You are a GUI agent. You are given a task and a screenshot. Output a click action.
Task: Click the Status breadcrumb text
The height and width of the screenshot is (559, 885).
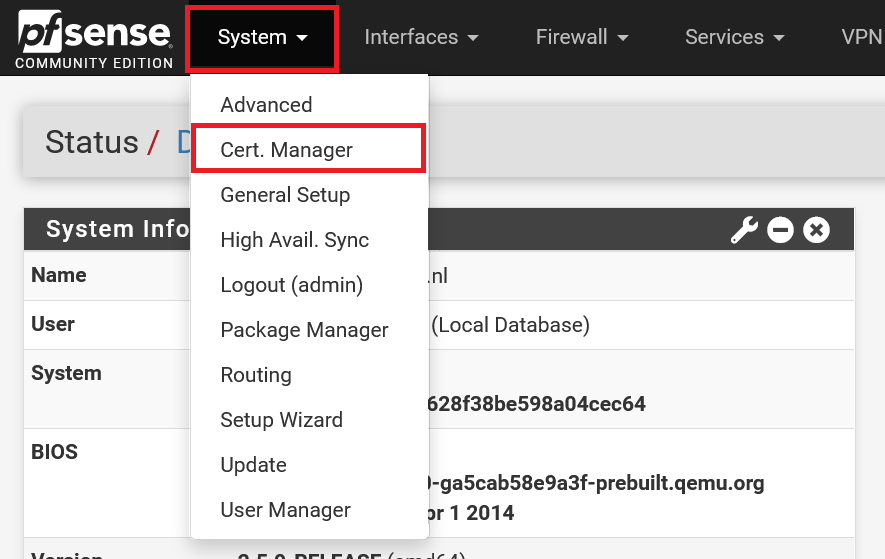(91, 143)
